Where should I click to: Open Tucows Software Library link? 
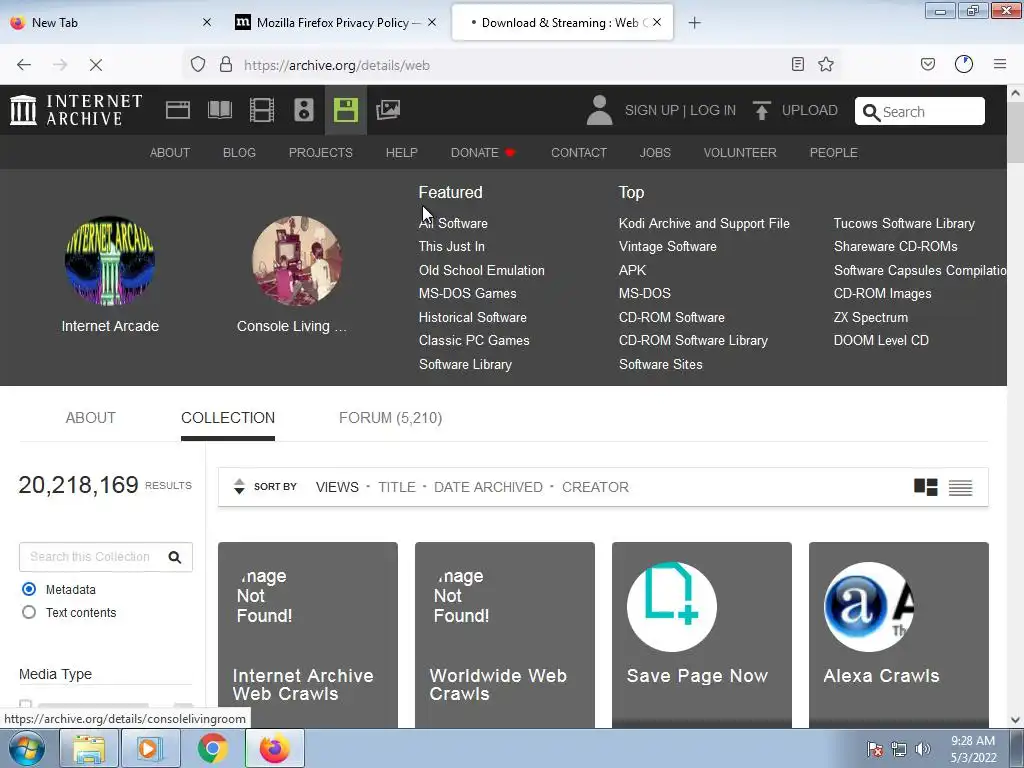904,223
